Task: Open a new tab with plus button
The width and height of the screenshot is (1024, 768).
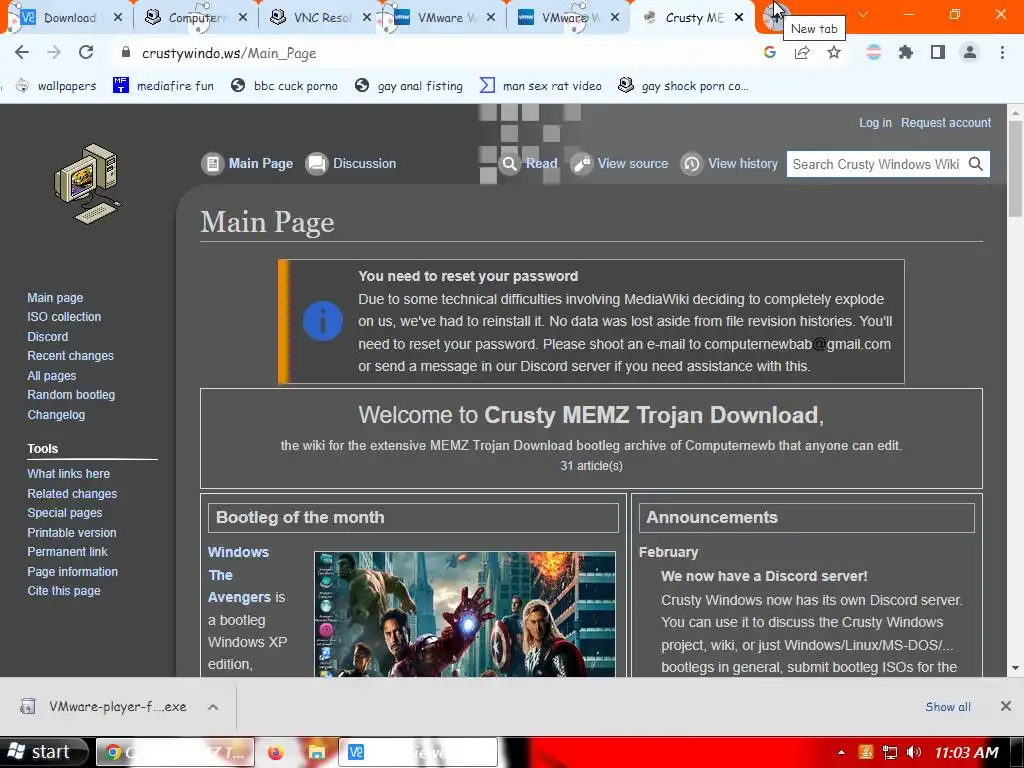Action: [775, 16]
